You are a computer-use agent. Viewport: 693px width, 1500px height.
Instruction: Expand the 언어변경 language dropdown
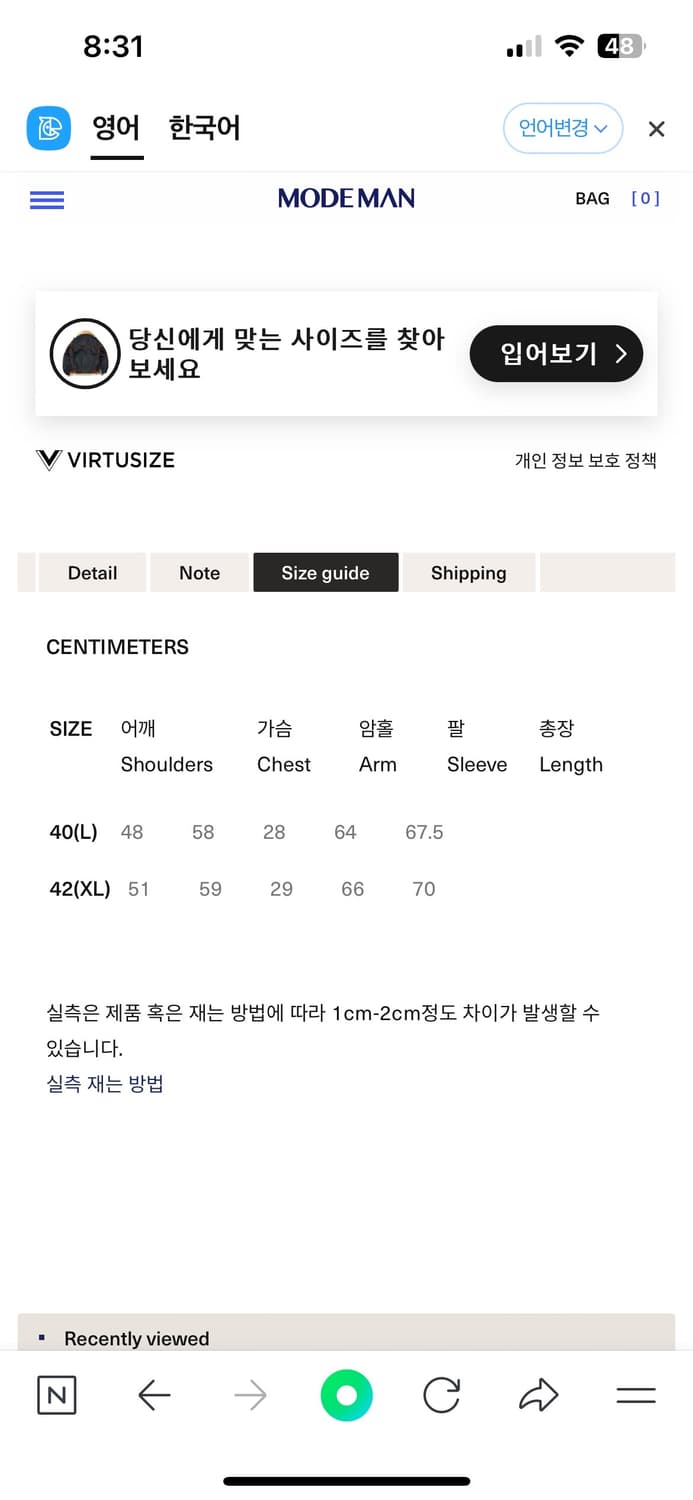[562, 129]
